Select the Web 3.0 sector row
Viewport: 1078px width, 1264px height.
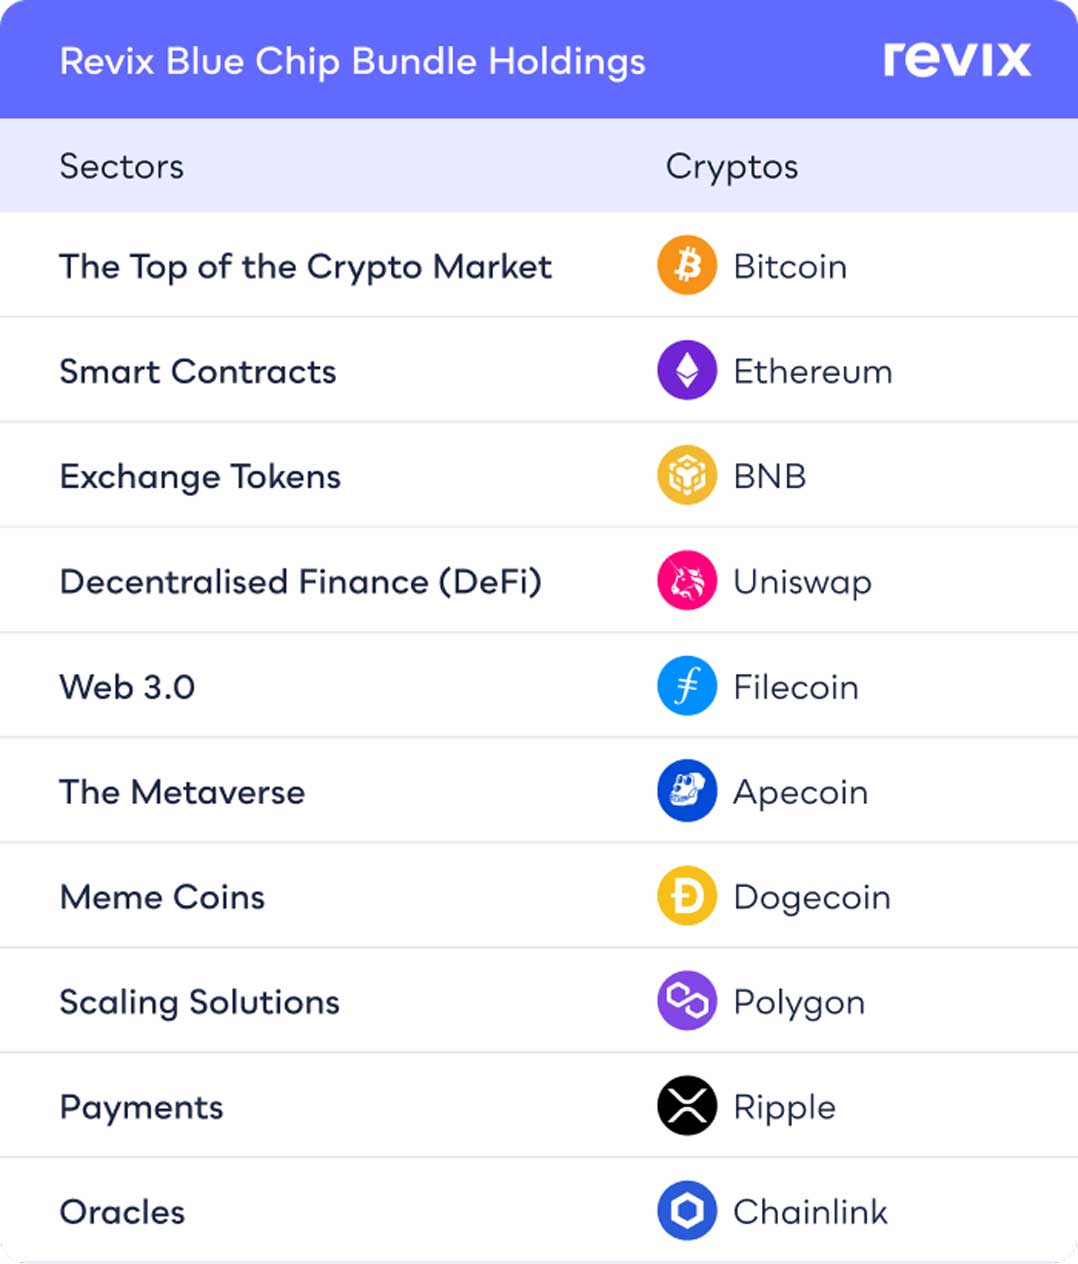click(127, 687)
